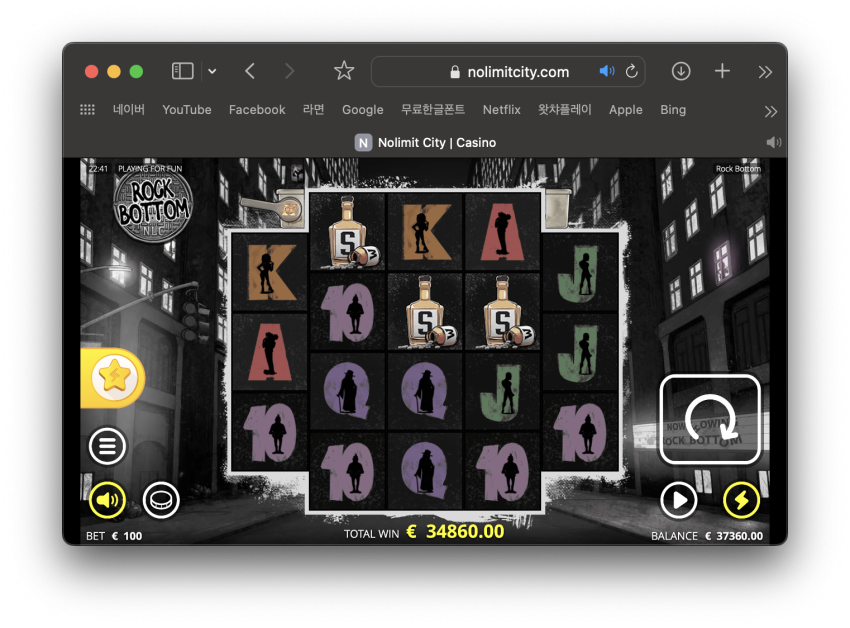Click the PLAYING FOR FUN label
The image size is (850, 628).
(150, 169)
